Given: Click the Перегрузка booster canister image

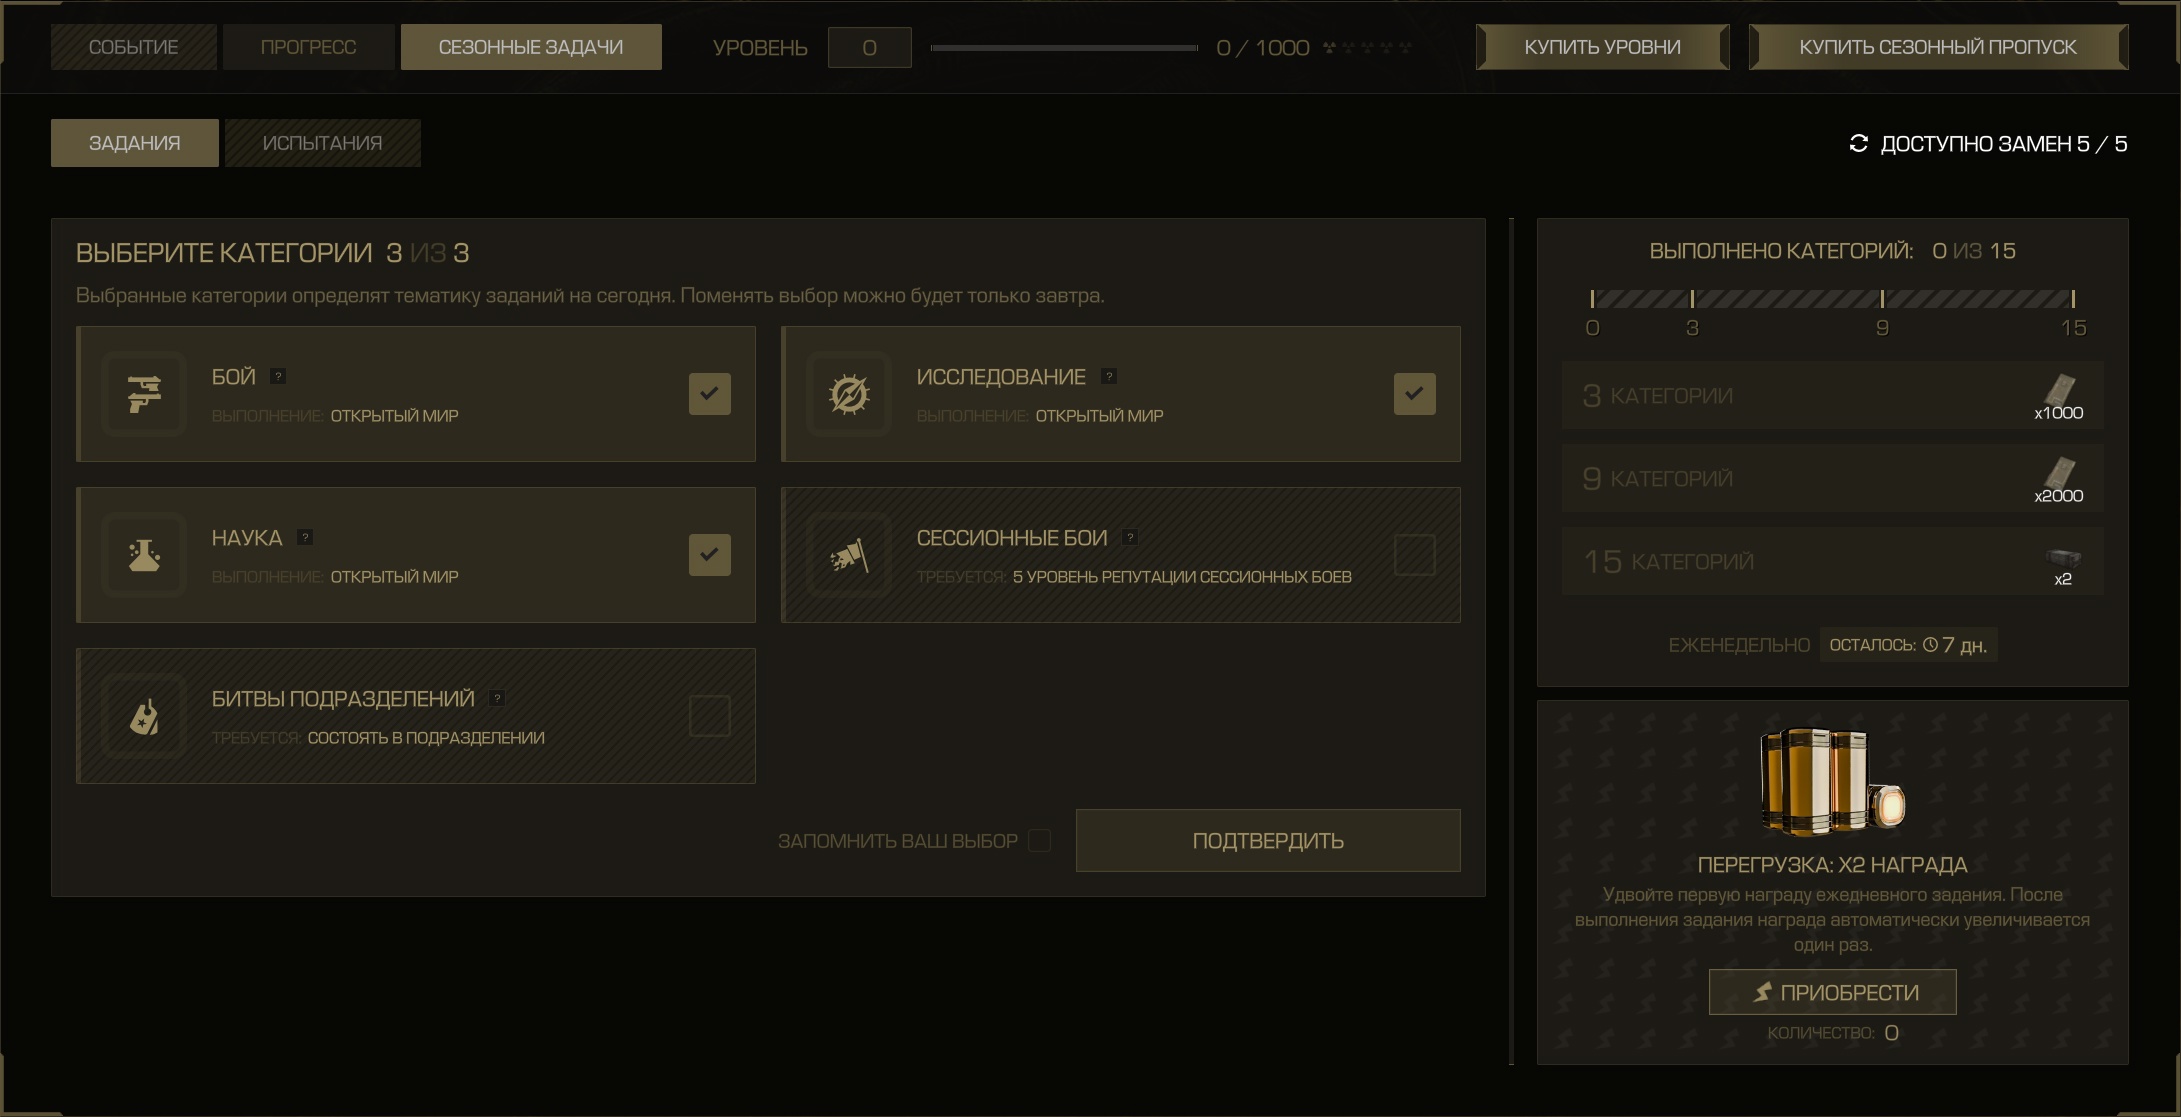Looking at the screenshot, I should [1832, 782].
